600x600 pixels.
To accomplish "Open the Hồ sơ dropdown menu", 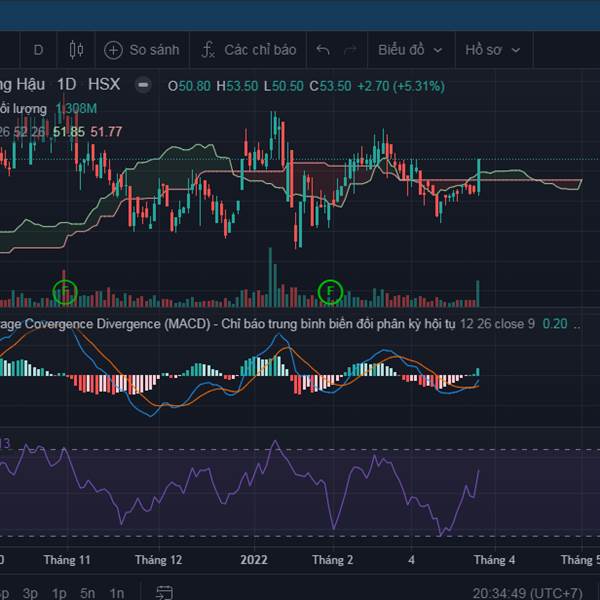I will click(x=492, y=50).
